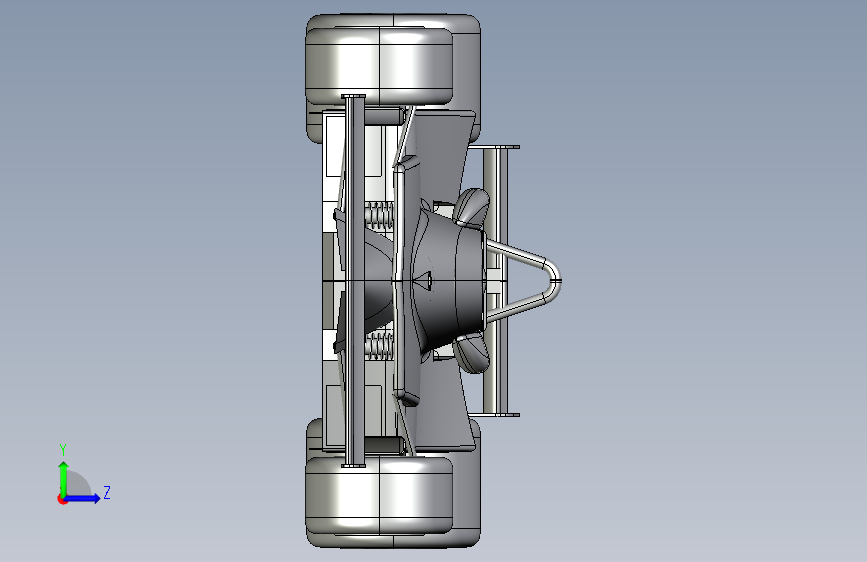Select the top tire of the car model
The height and width of the screenshot is (562, 867).
(x=379, y=66)
